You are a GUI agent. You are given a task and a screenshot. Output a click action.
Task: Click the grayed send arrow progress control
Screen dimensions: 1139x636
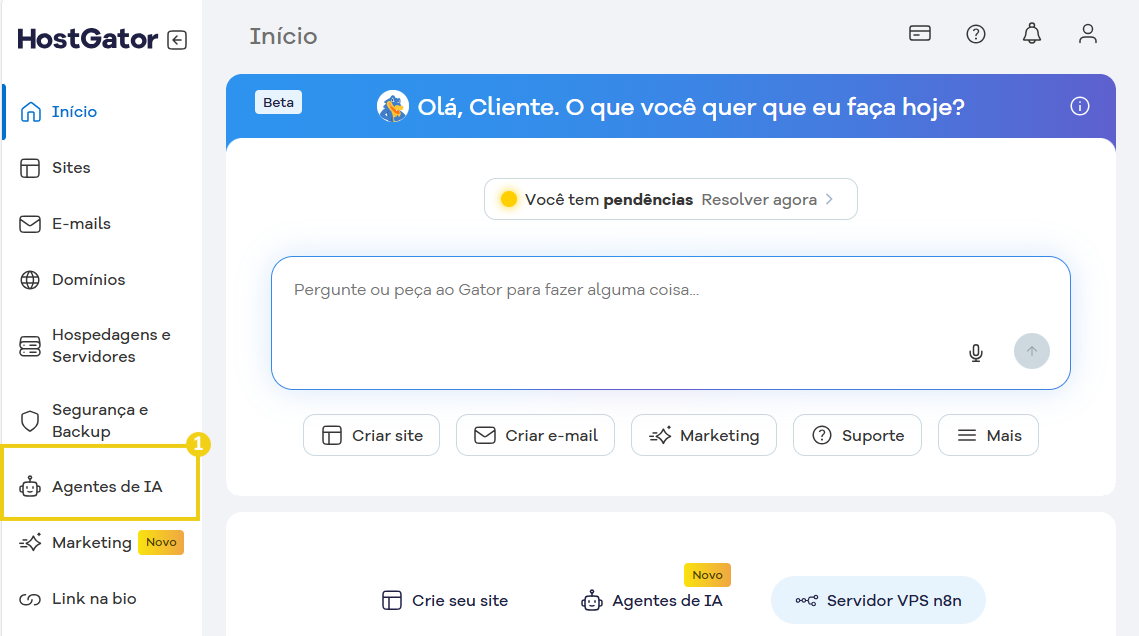[1031, 351]
